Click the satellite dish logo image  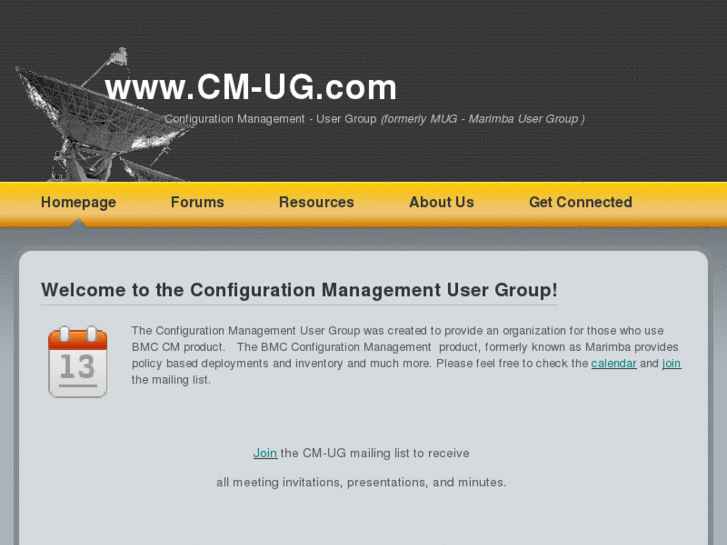point(100,115)
